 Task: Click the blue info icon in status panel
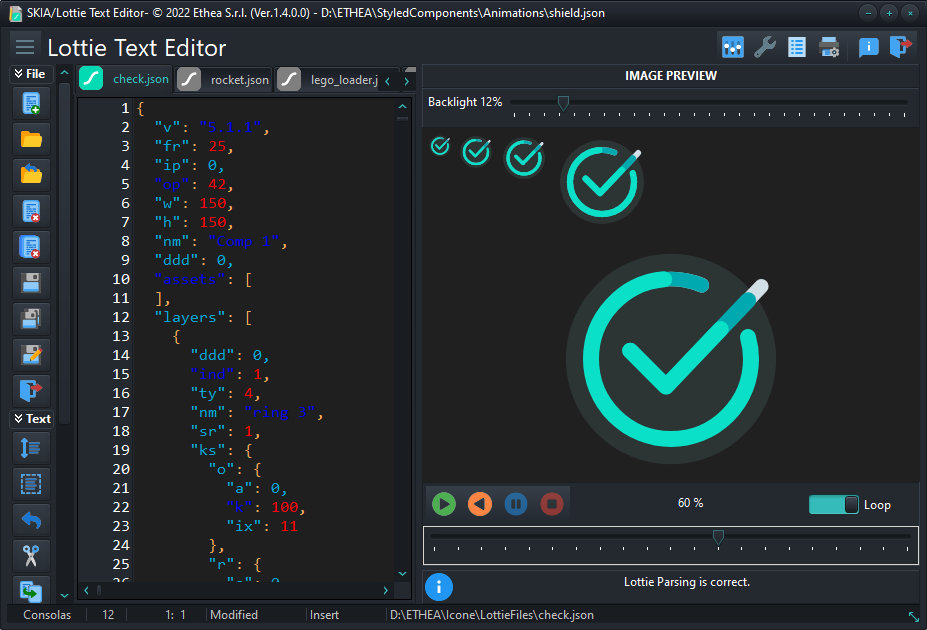tap(439, 587)
